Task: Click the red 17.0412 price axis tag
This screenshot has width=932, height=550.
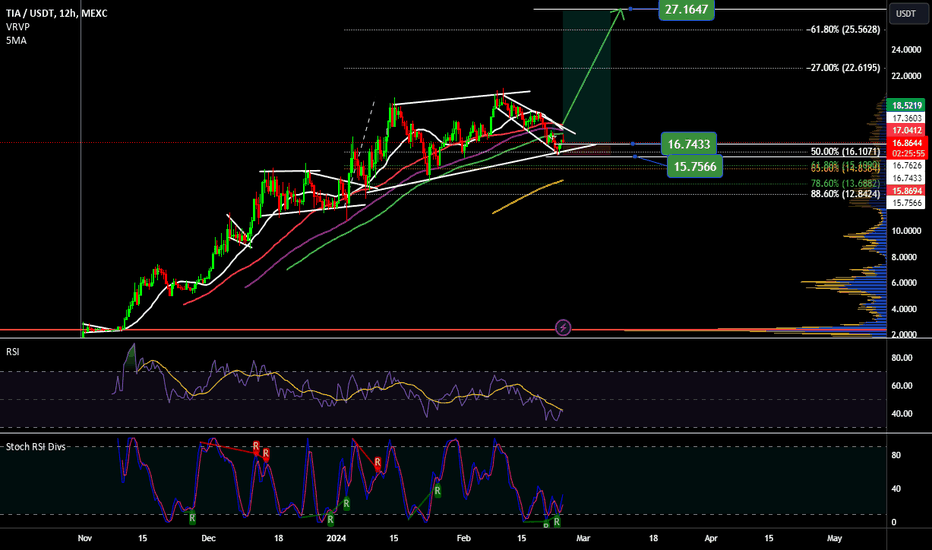Action: point(906,130)
